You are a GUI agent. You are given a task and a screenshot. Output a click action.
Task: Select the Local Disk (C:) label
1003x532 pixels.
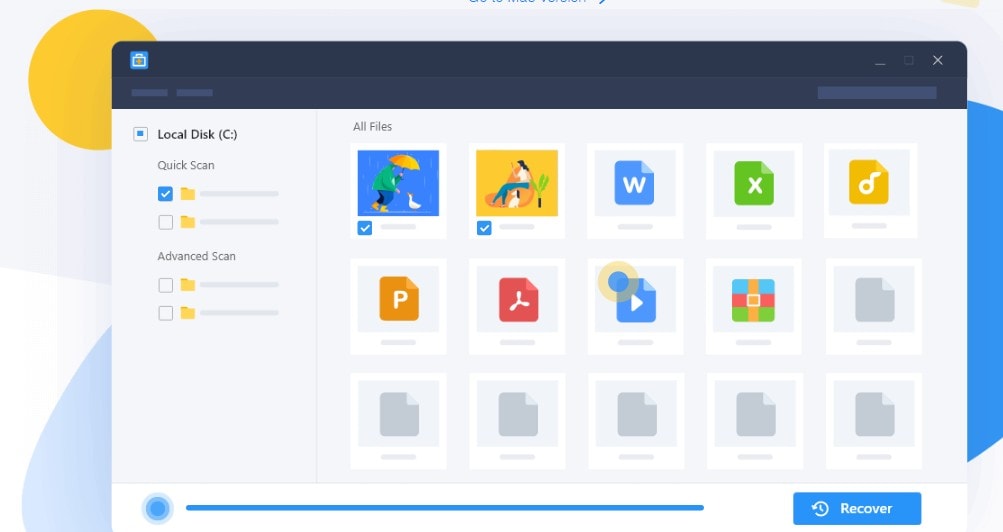pyautogui.click(x=197, y=134)
